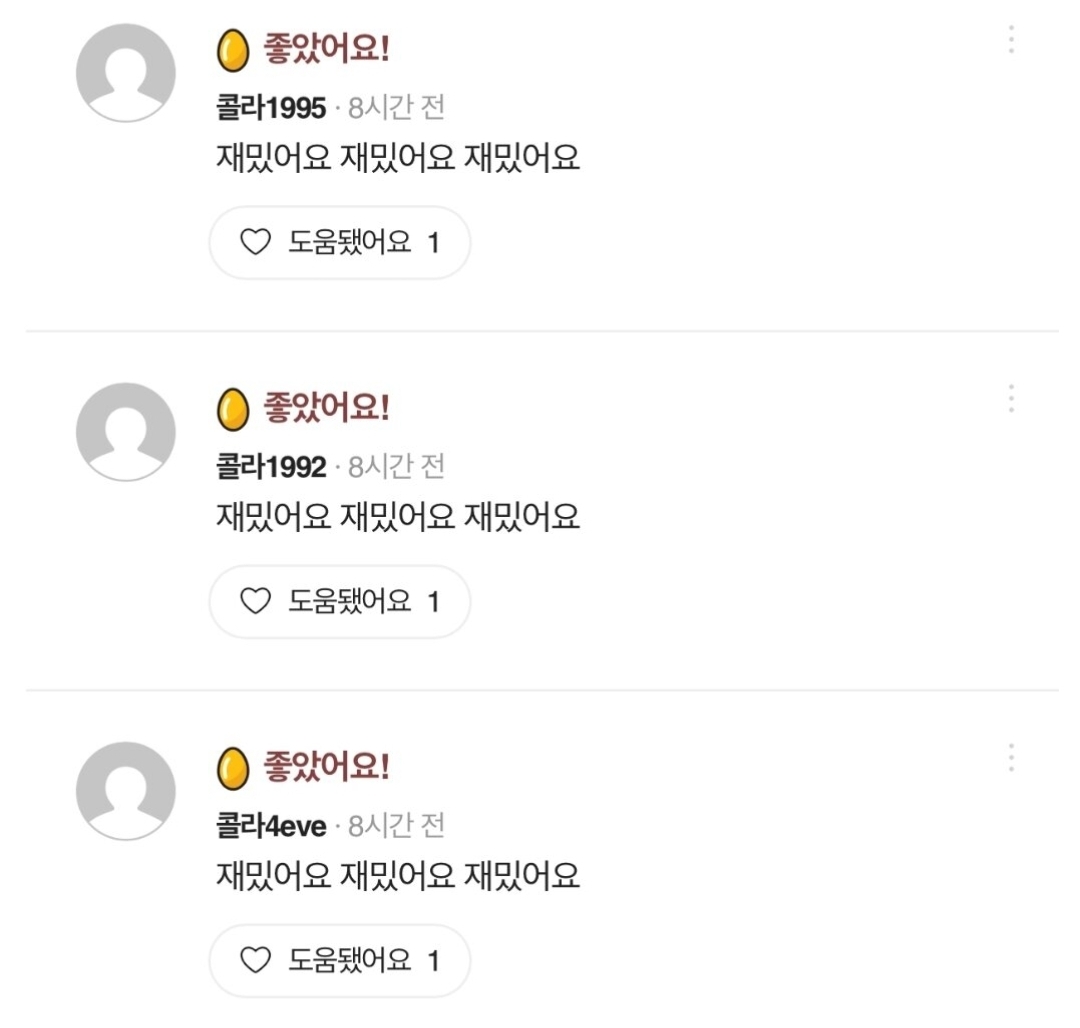The width and height of the screenshot is (1080, 1028).
Task: Click the 좋았어요! label on 콜라4eve's review
Action: tap(326, 767)
